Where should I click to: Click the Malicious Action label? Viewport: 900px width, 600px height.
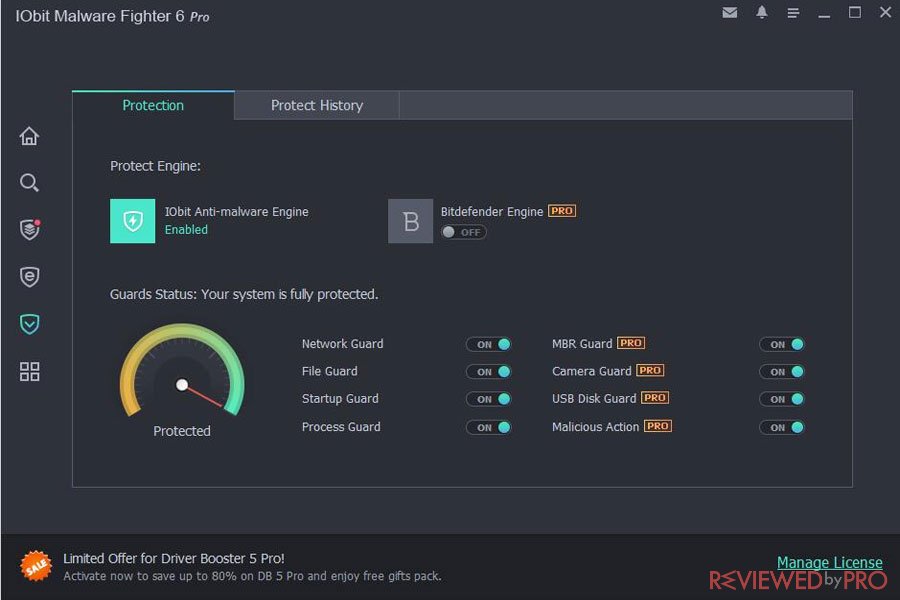(595, 427)
